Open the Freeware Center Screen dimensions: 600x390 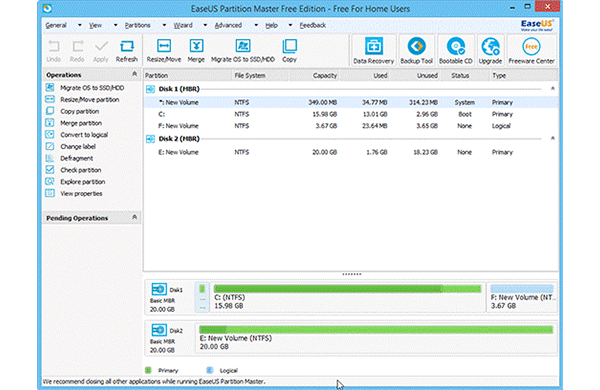[x=531, y=51]
